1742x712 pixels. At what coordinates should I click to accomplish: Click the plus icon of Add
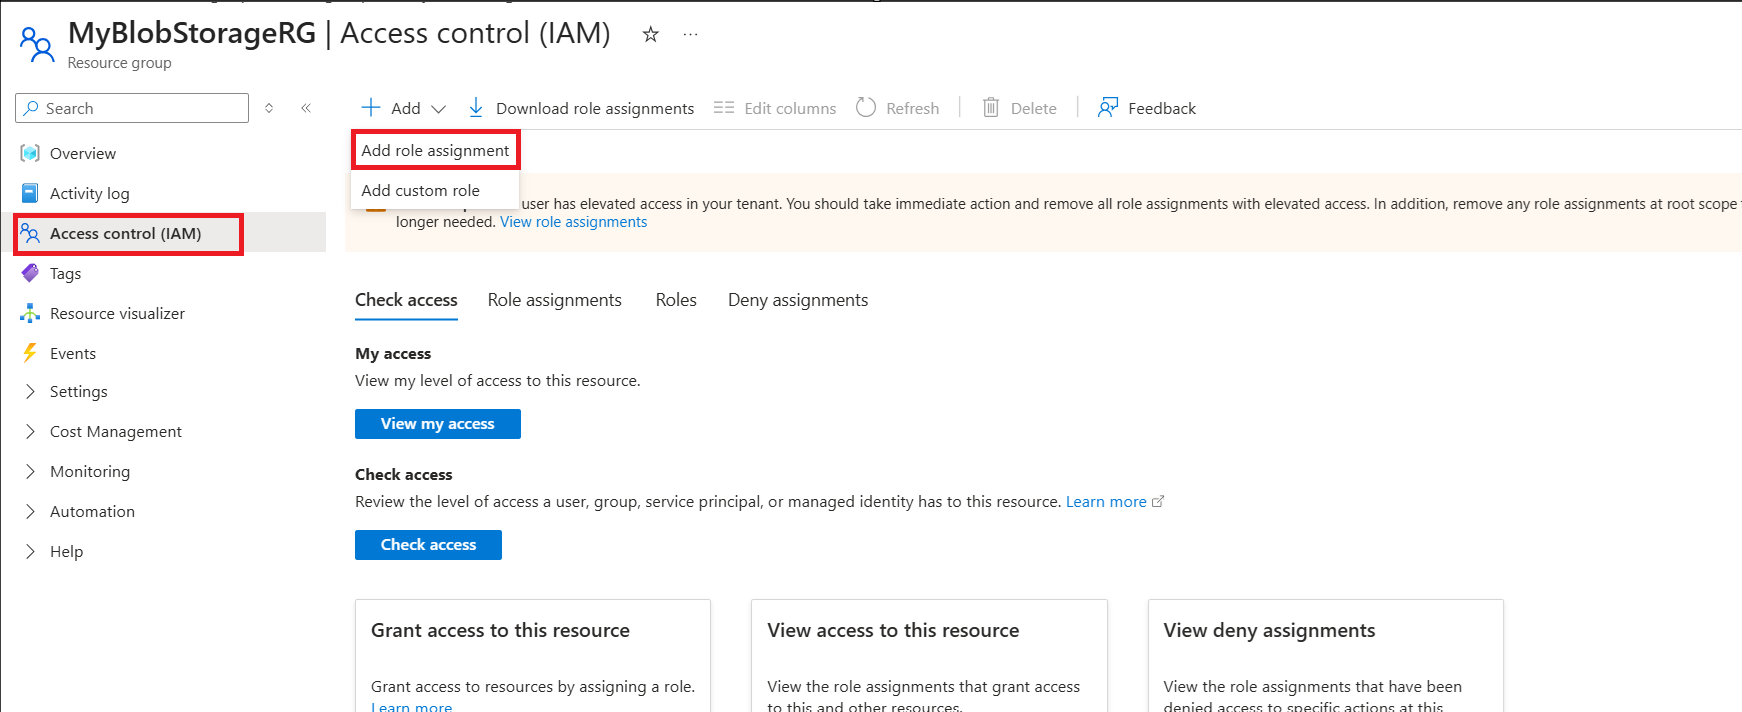pos(371,108)
